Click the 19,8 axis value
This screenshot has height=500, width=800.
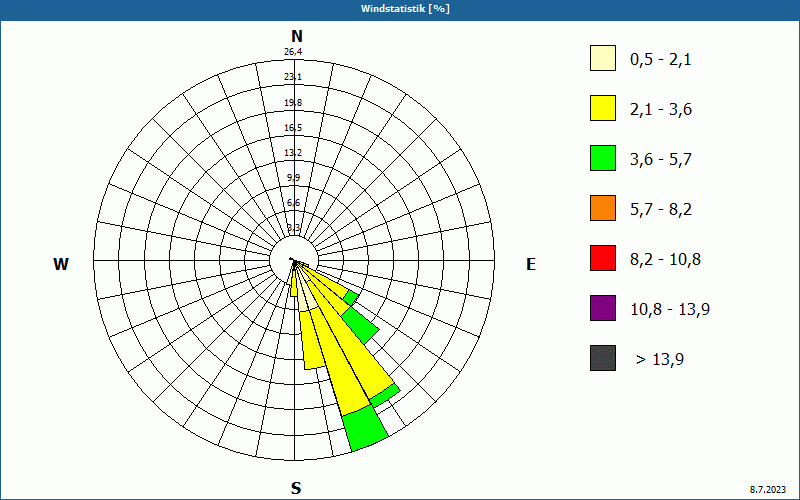click(293, 103)
